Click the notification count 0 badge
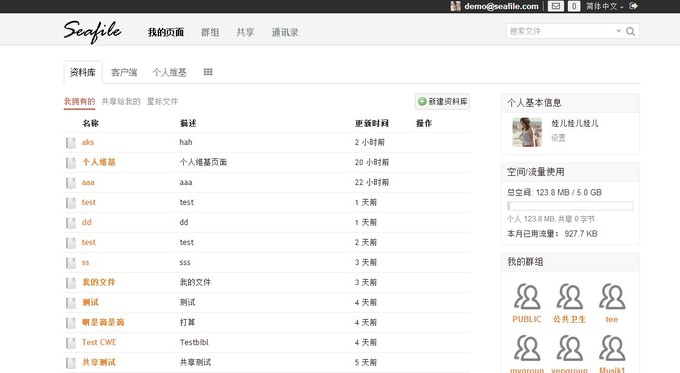The image size is (680, 373). click(574, 6)
